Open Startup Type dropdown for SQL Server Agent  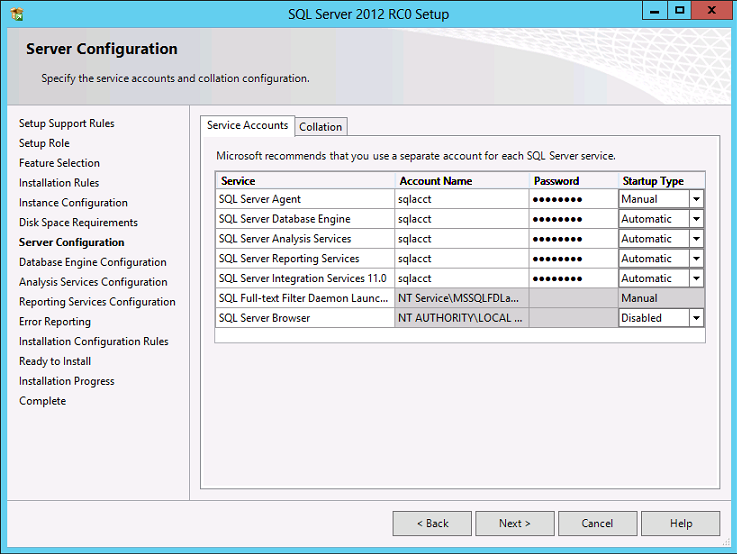pos(696,199)
